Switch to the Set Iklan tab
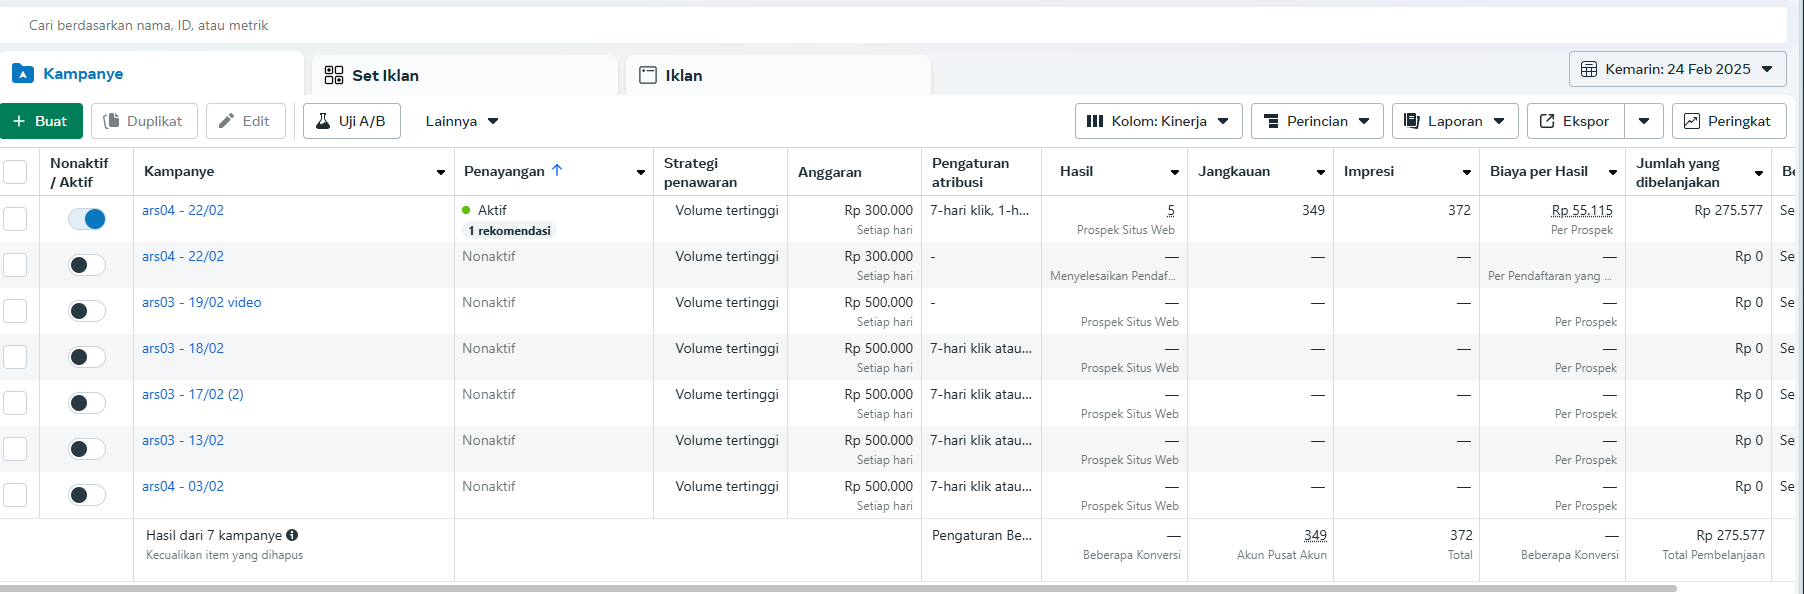The image size is (1804, 594). pos(384,75)
